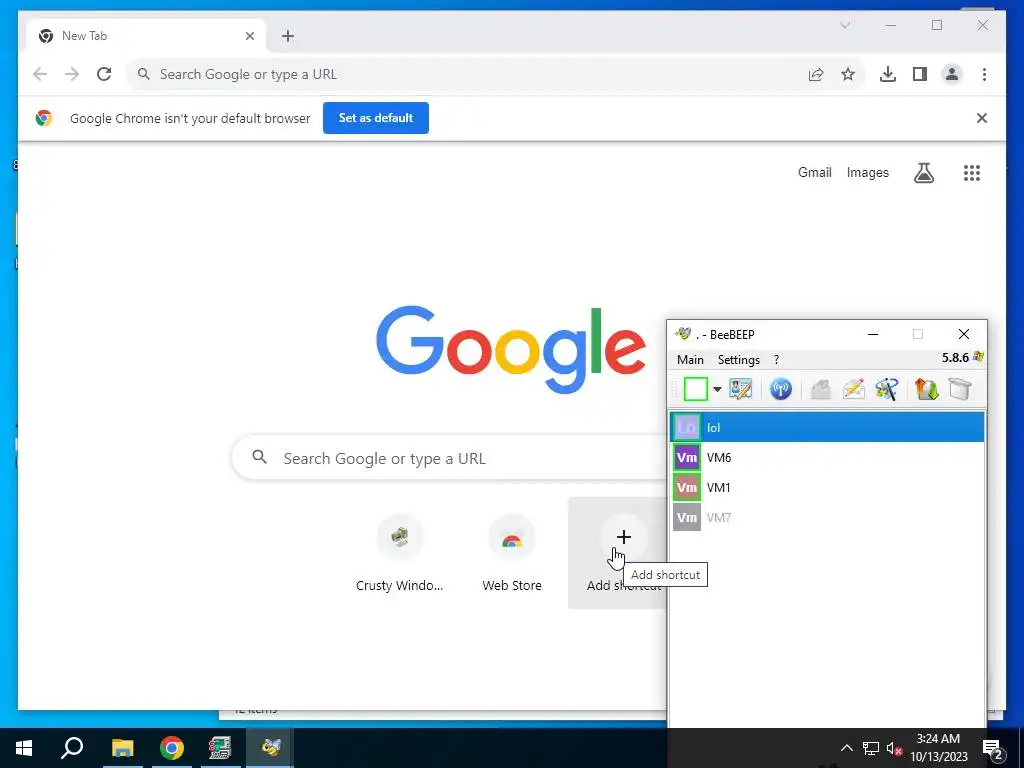Focus the Chrome address bar
Image resolution: width=1024 pixels, height=768 pixels.
tap(470, 74)
